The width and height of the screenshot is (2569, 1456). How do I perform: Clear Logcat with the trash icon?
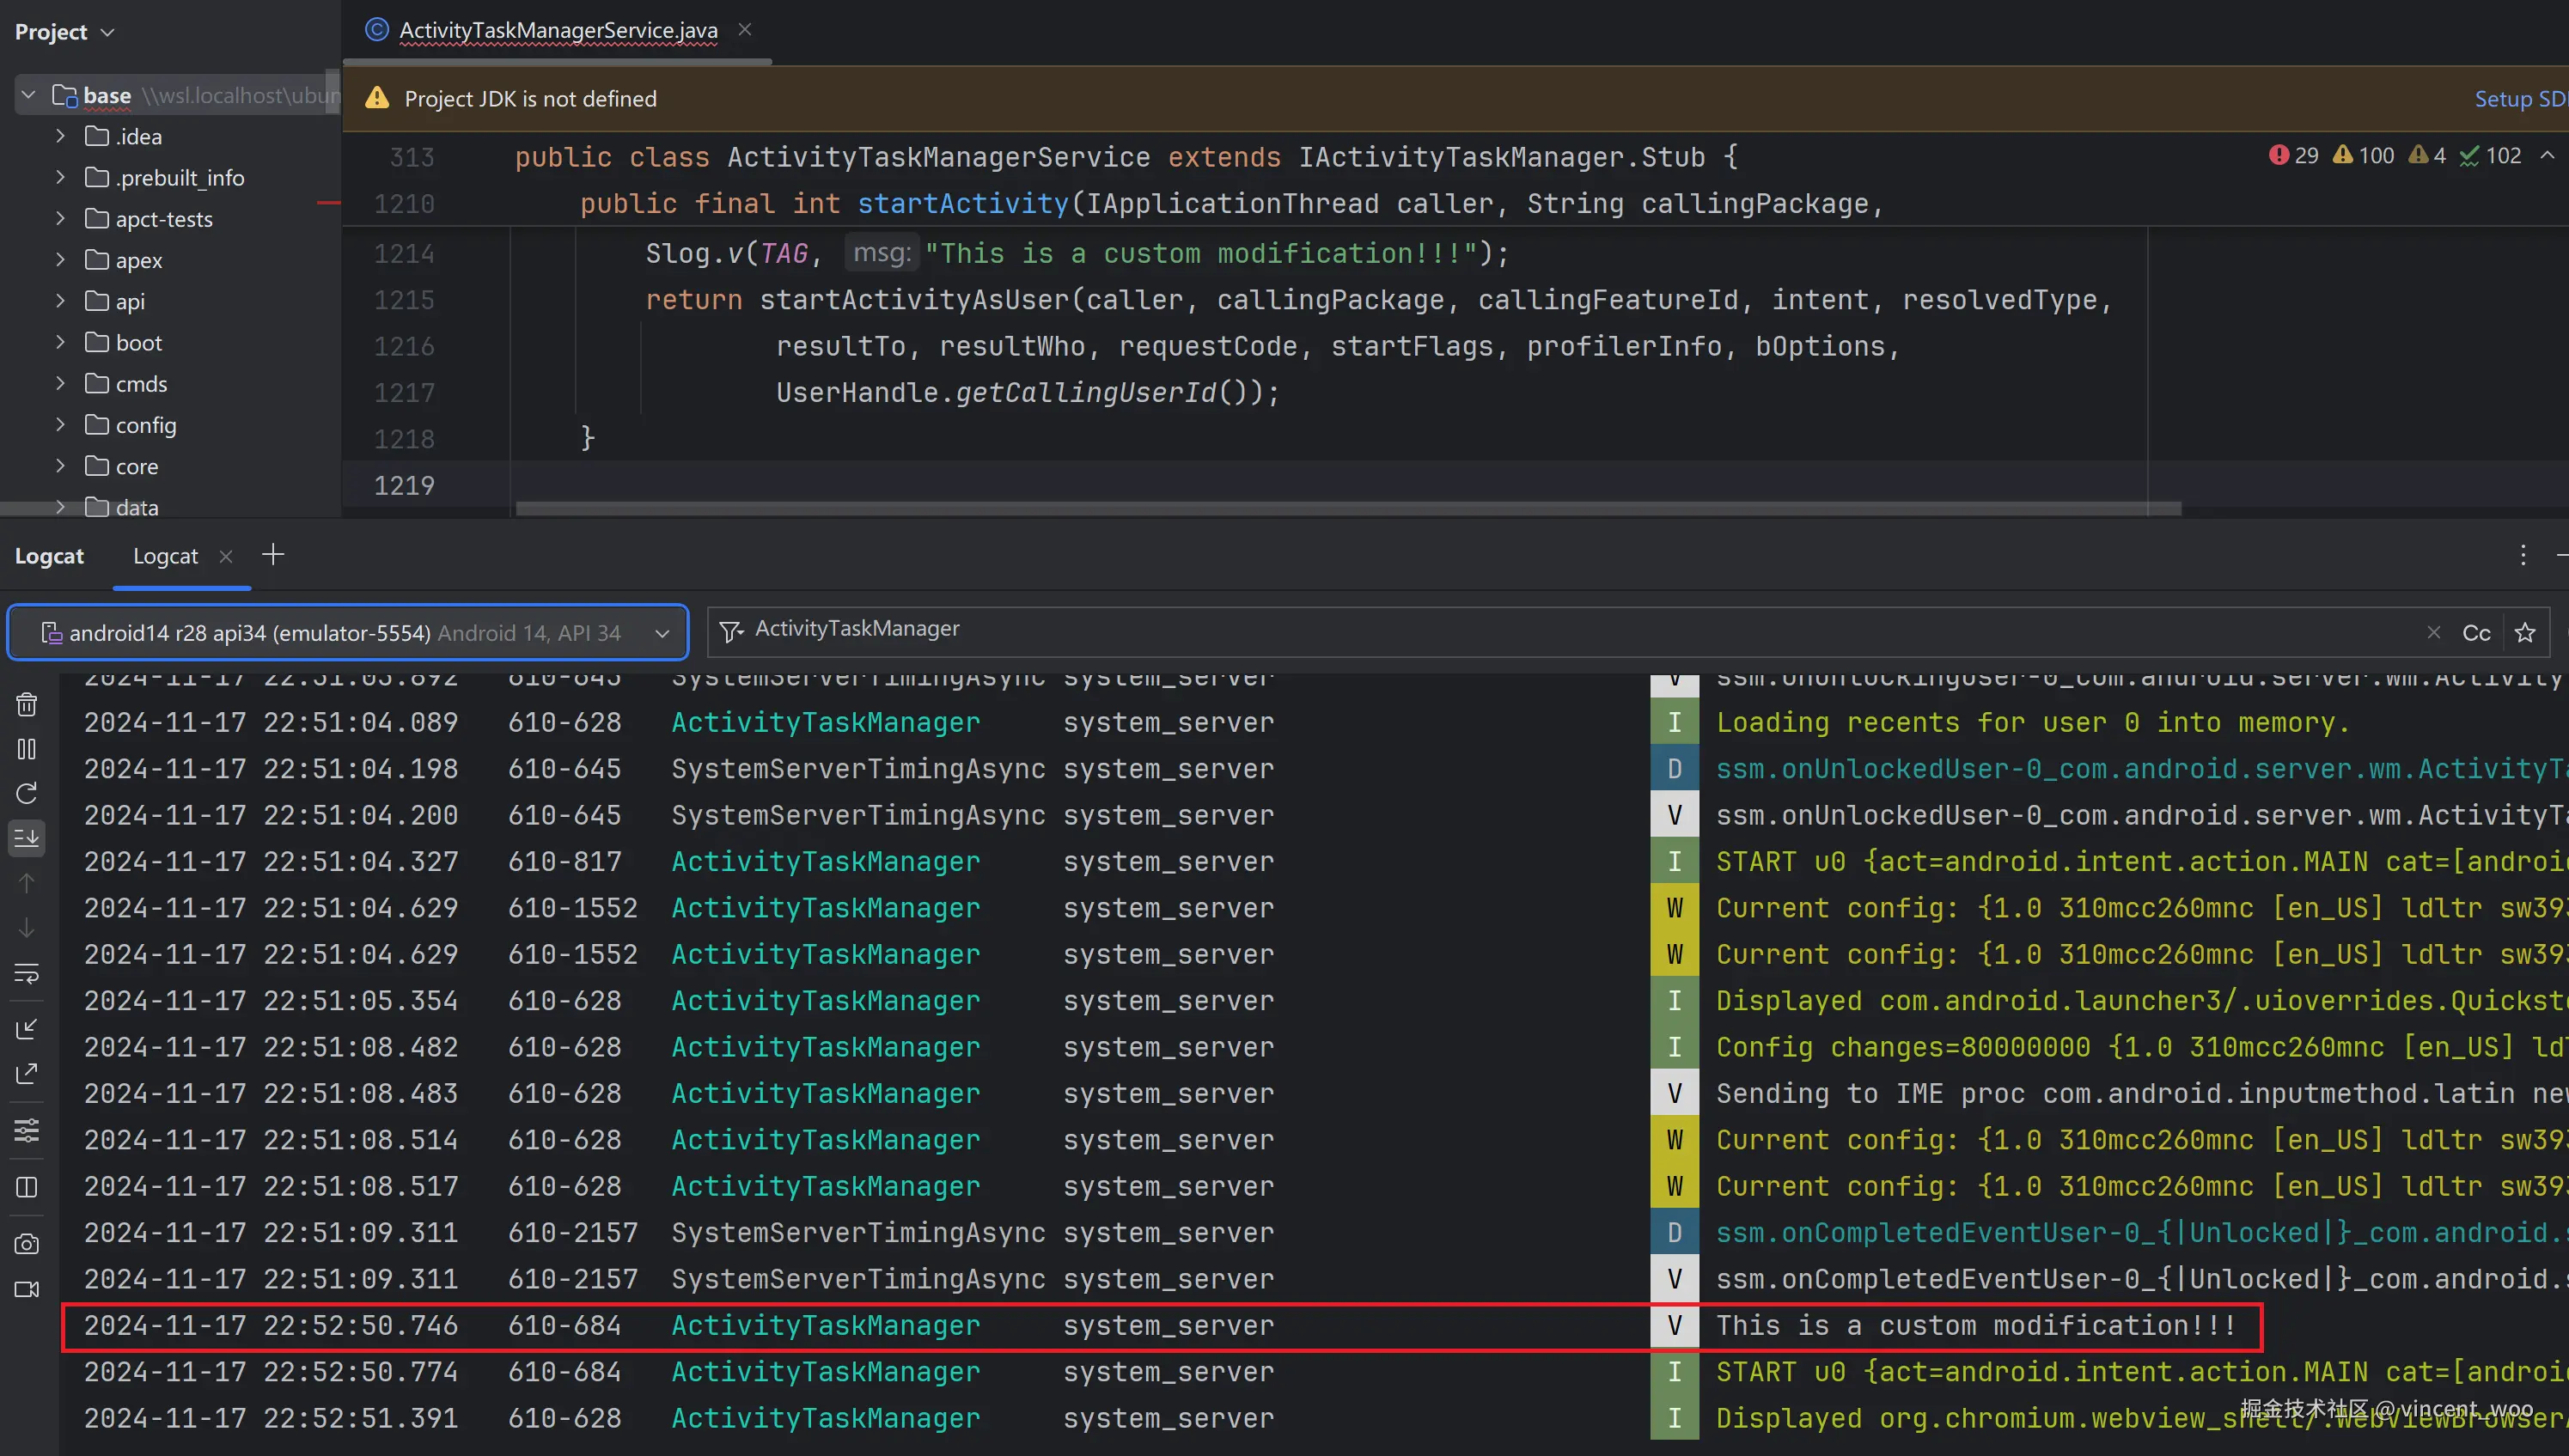click(27, 705)
